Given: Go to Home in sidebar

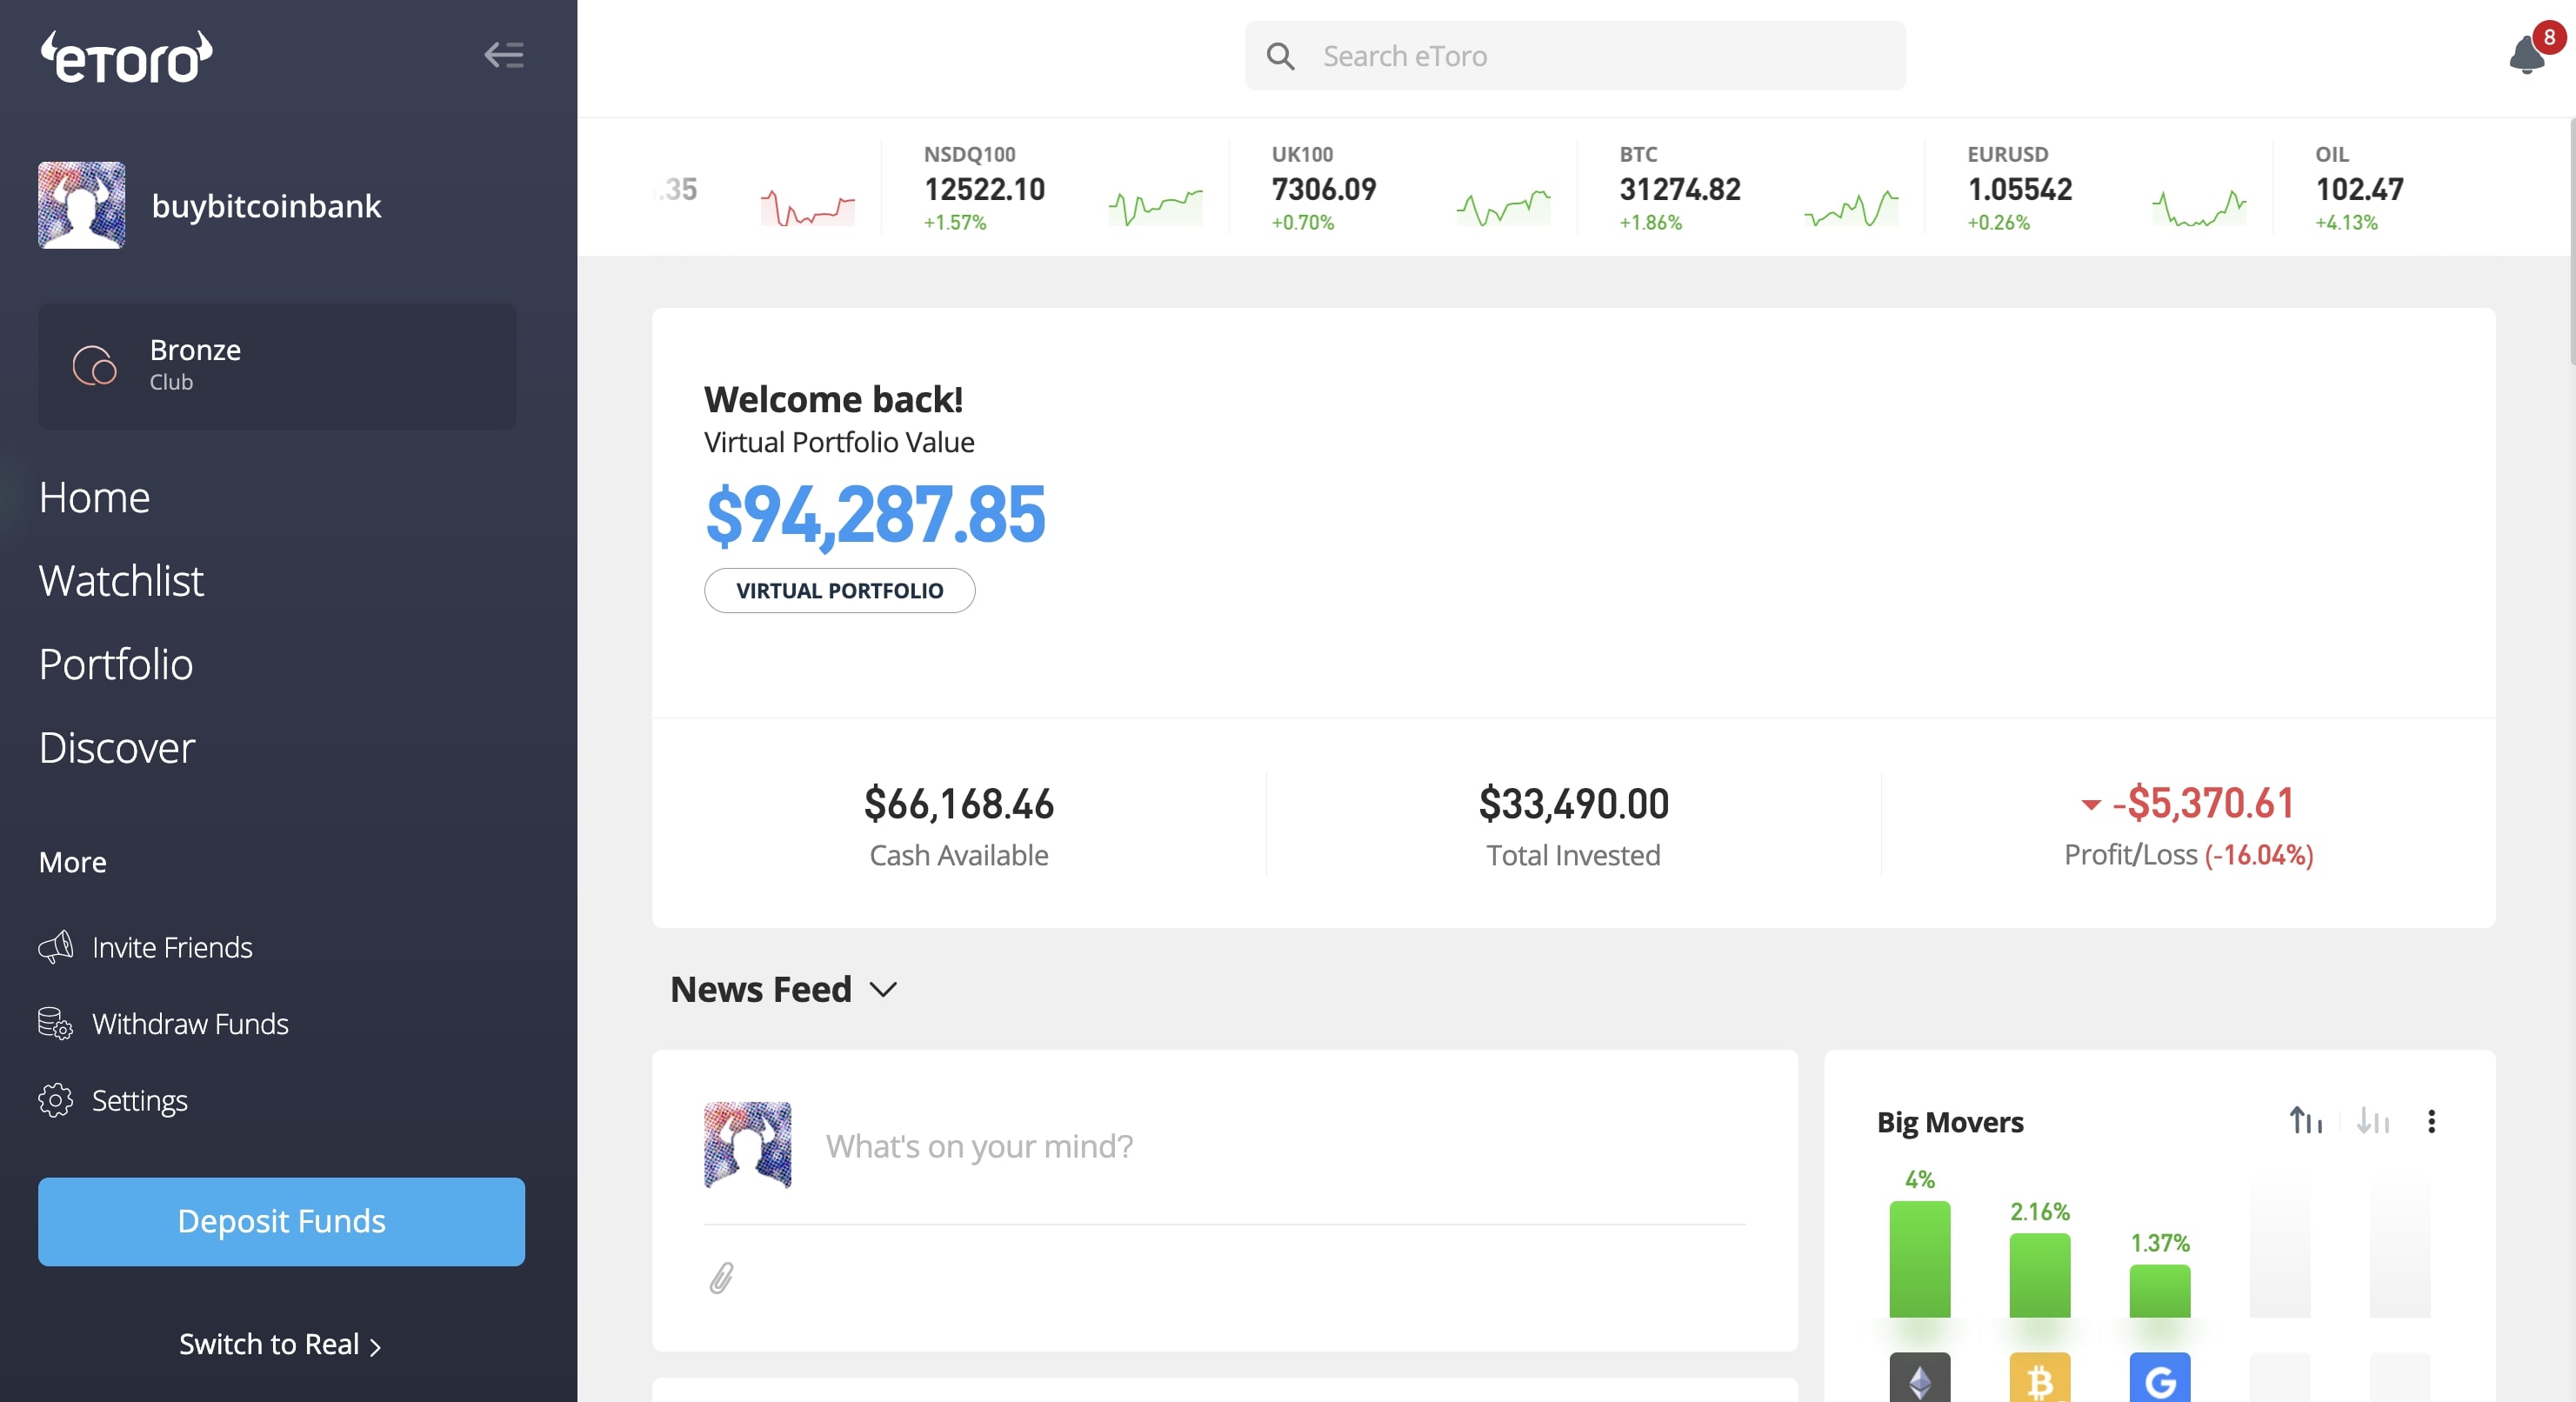Looking at the screenshot, I should 94,497.
